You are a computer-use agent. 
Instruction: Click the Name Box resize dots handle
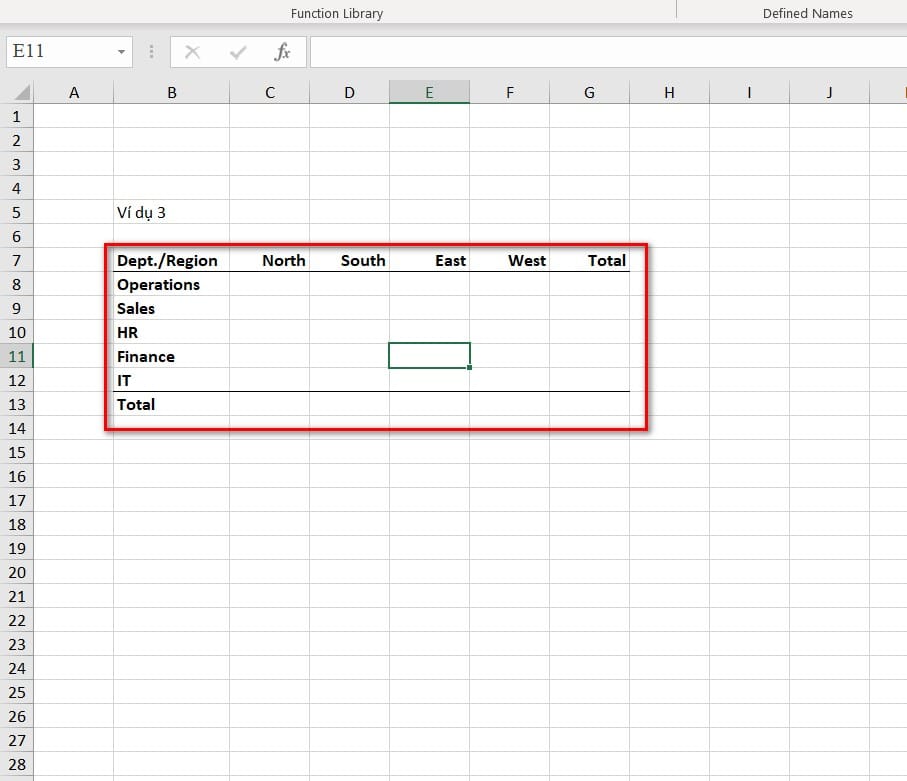coord(152,52)
